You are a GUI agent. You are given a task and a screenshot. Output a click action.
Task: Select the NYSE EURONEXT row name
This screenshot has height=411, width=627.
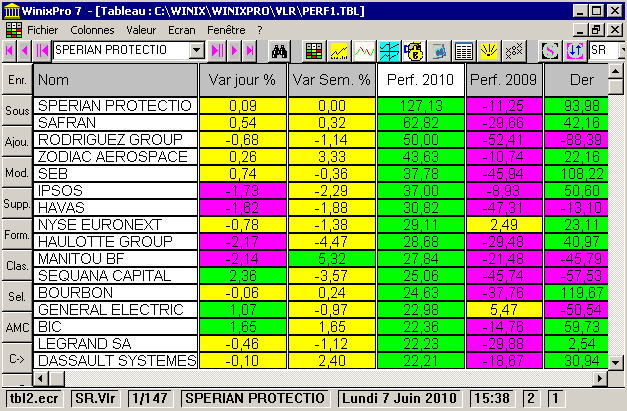(116, 225)
